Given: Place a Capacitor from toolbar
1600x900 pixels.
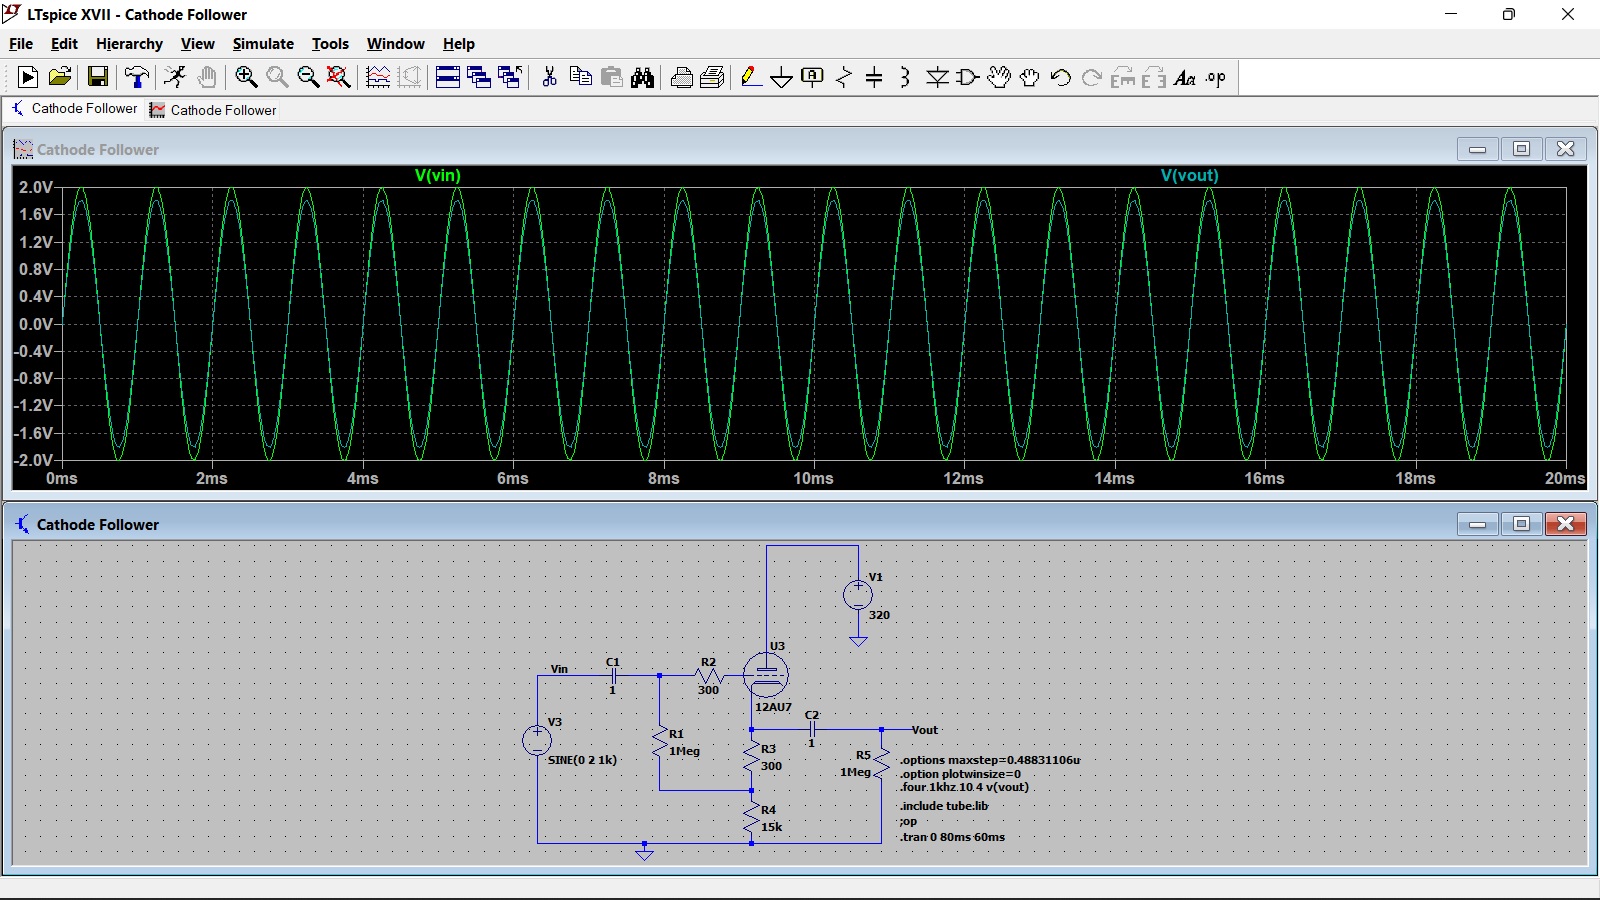Looking at the screenshot, I should (x=874, y=77).
